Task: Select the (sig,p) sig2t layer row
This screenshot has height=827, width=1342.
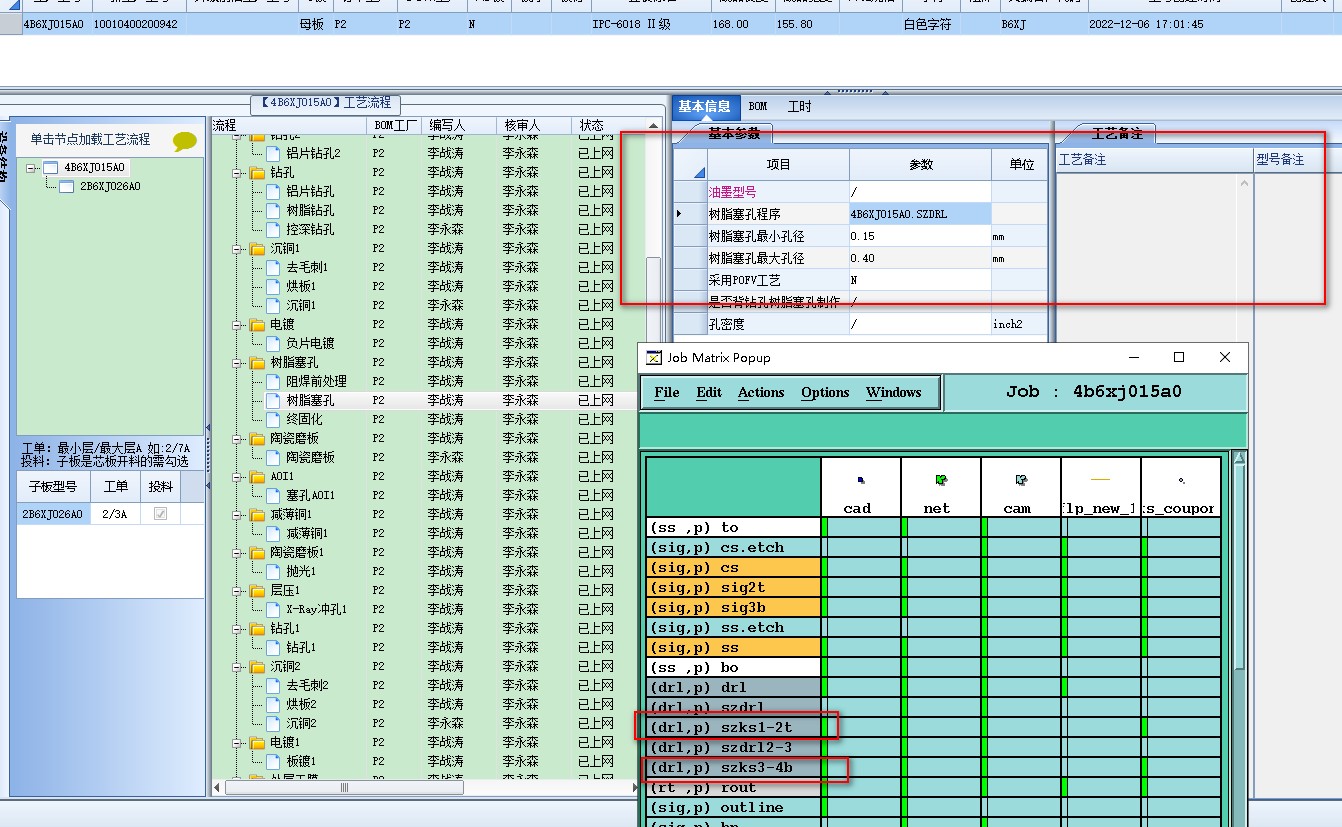Action: pos(733,587)
